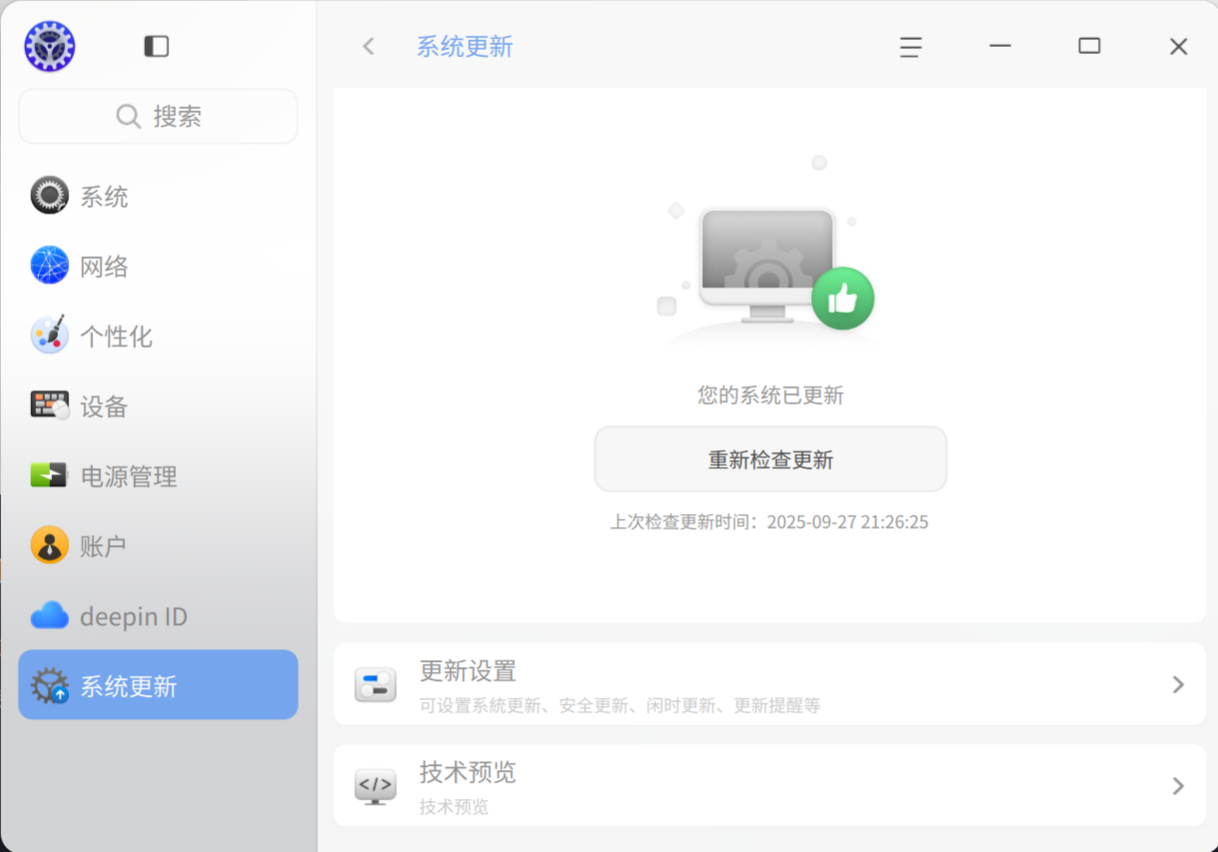Viewport: 1218px width, 852px height.
Task: Minimize the Control Center window
Action: click(x=1000, y=46)
